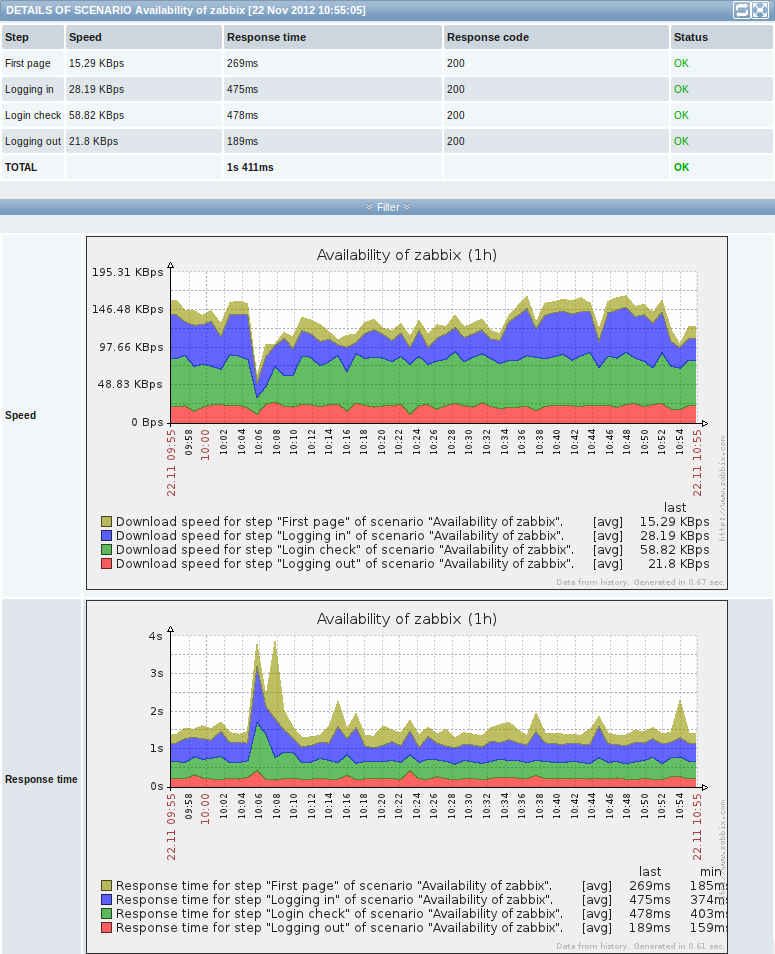Viewport: 775px width, 954px height.
Task: Click the 10:00 red time label on Speed graph
Action: point(205,445)
